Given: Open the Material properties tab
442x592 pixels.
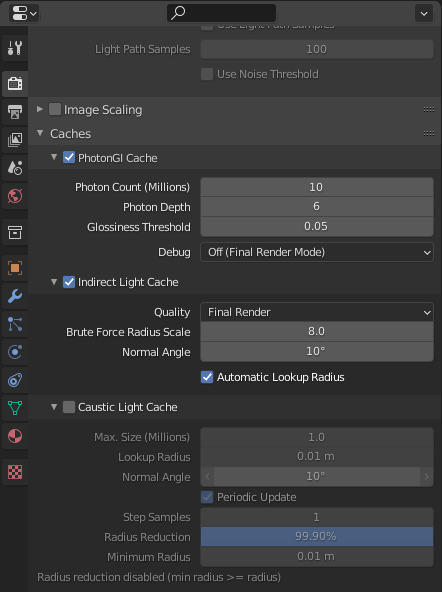Looking at the screenshot, I should (x=15, y=436).
